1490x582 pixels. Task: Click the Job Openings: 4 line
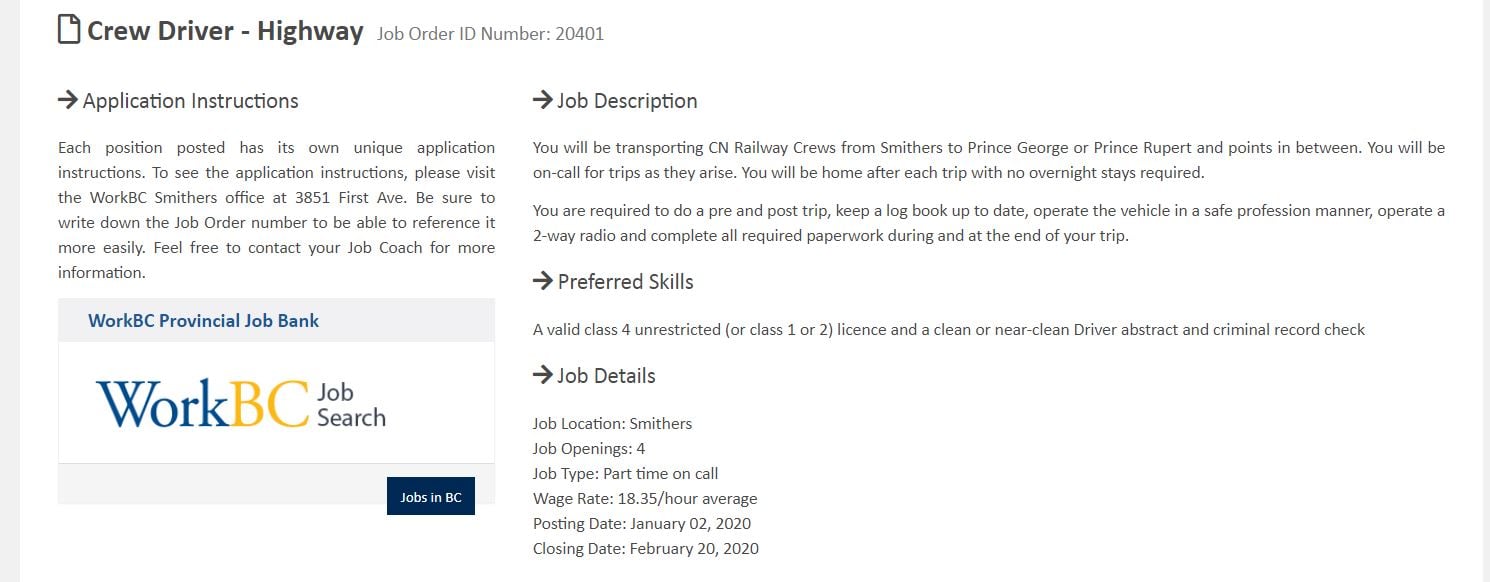[x=589, y=448]
